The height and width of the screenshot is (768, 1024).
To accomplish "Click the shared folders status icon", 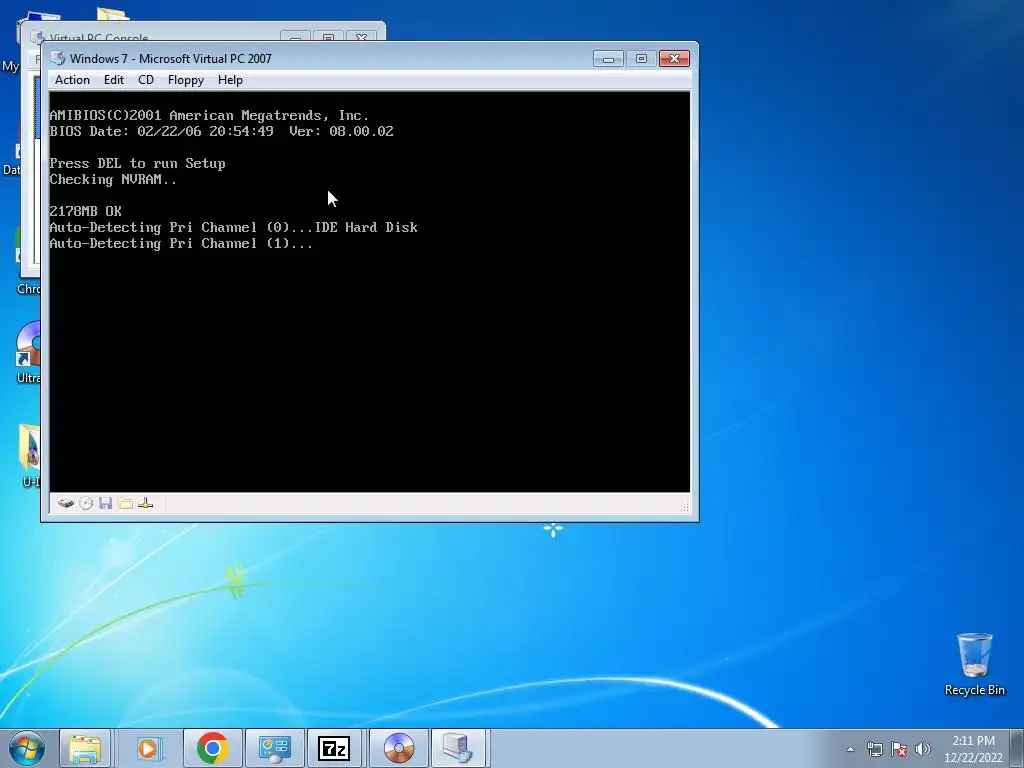I will [125, 503].
